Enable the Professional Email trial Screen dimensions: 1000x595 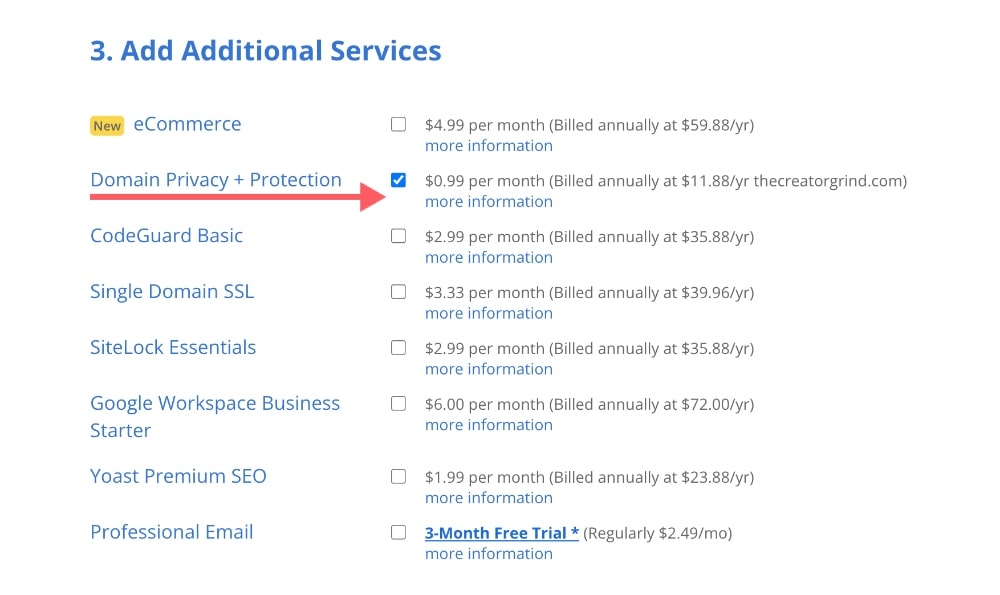pos(398,532)
